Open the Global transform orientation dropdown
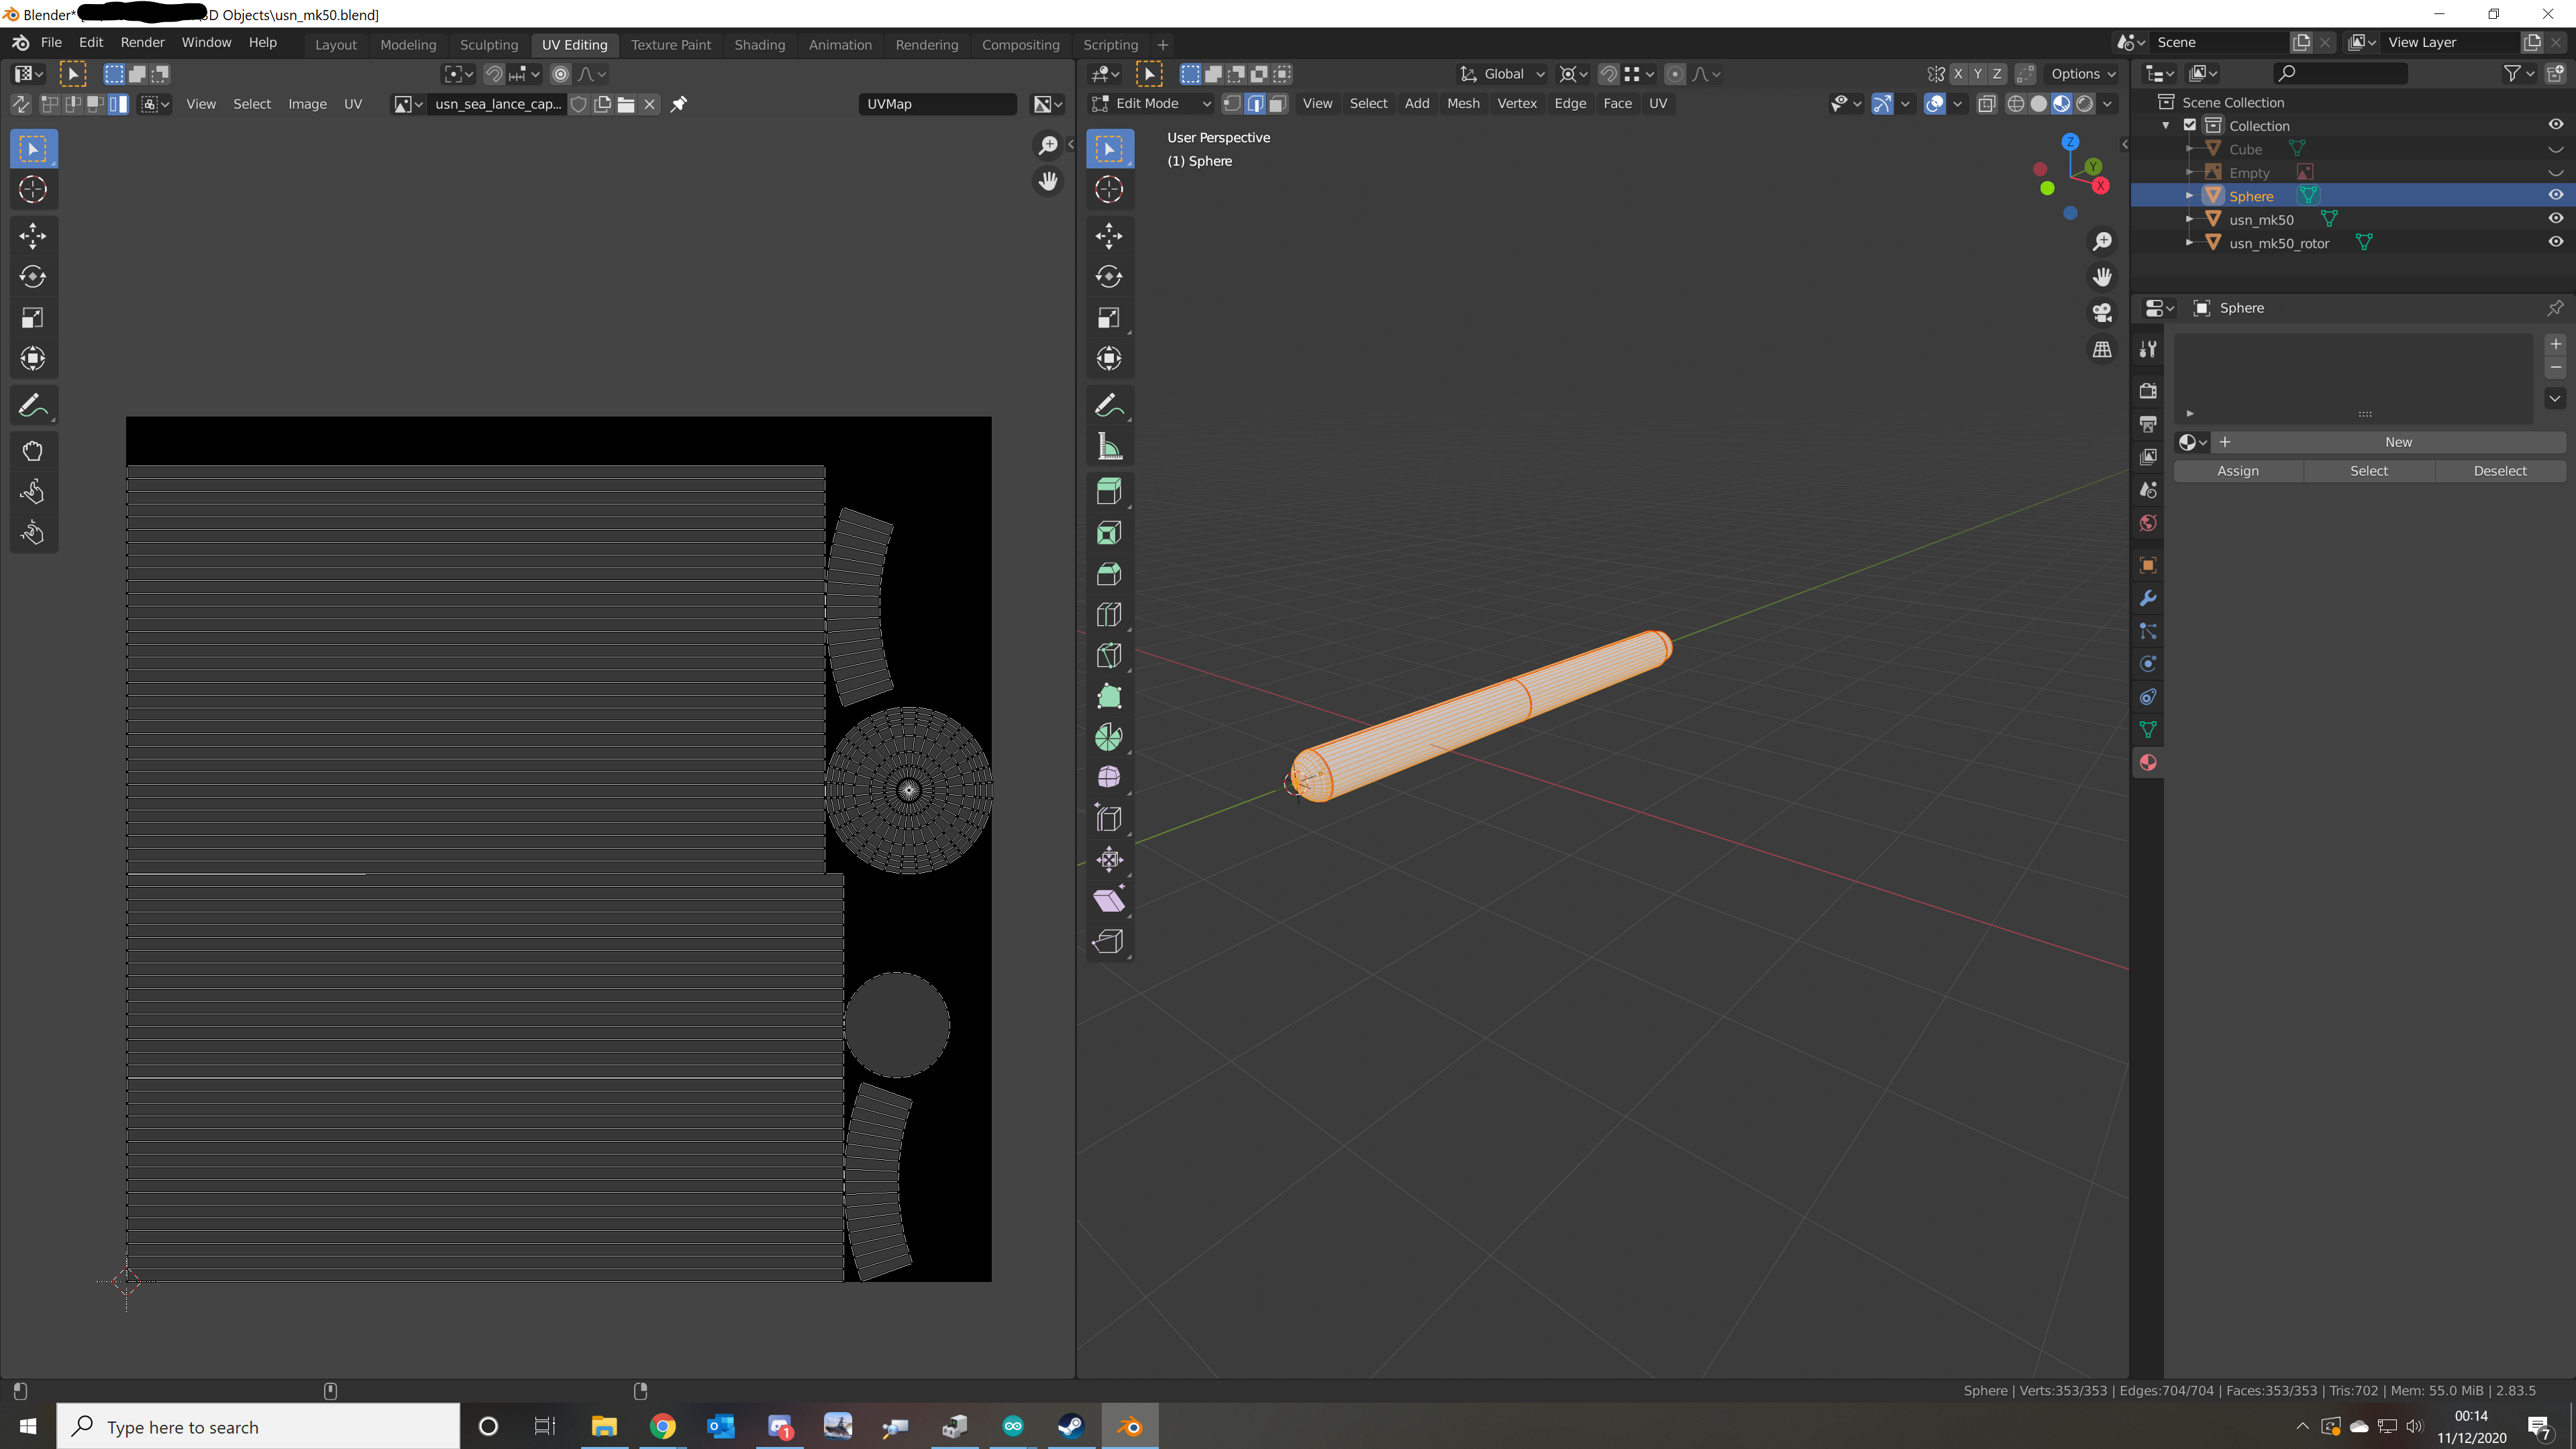The width and height of the screenshot is (2576, 1449). (1503, 74)
